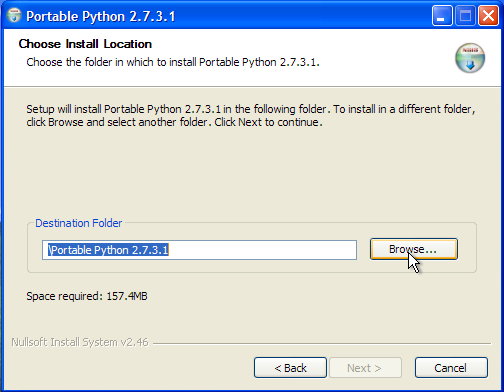The image size is (504, 392).
Task: Click the NSIS globe icon in the header
Action: coord(470,58)
